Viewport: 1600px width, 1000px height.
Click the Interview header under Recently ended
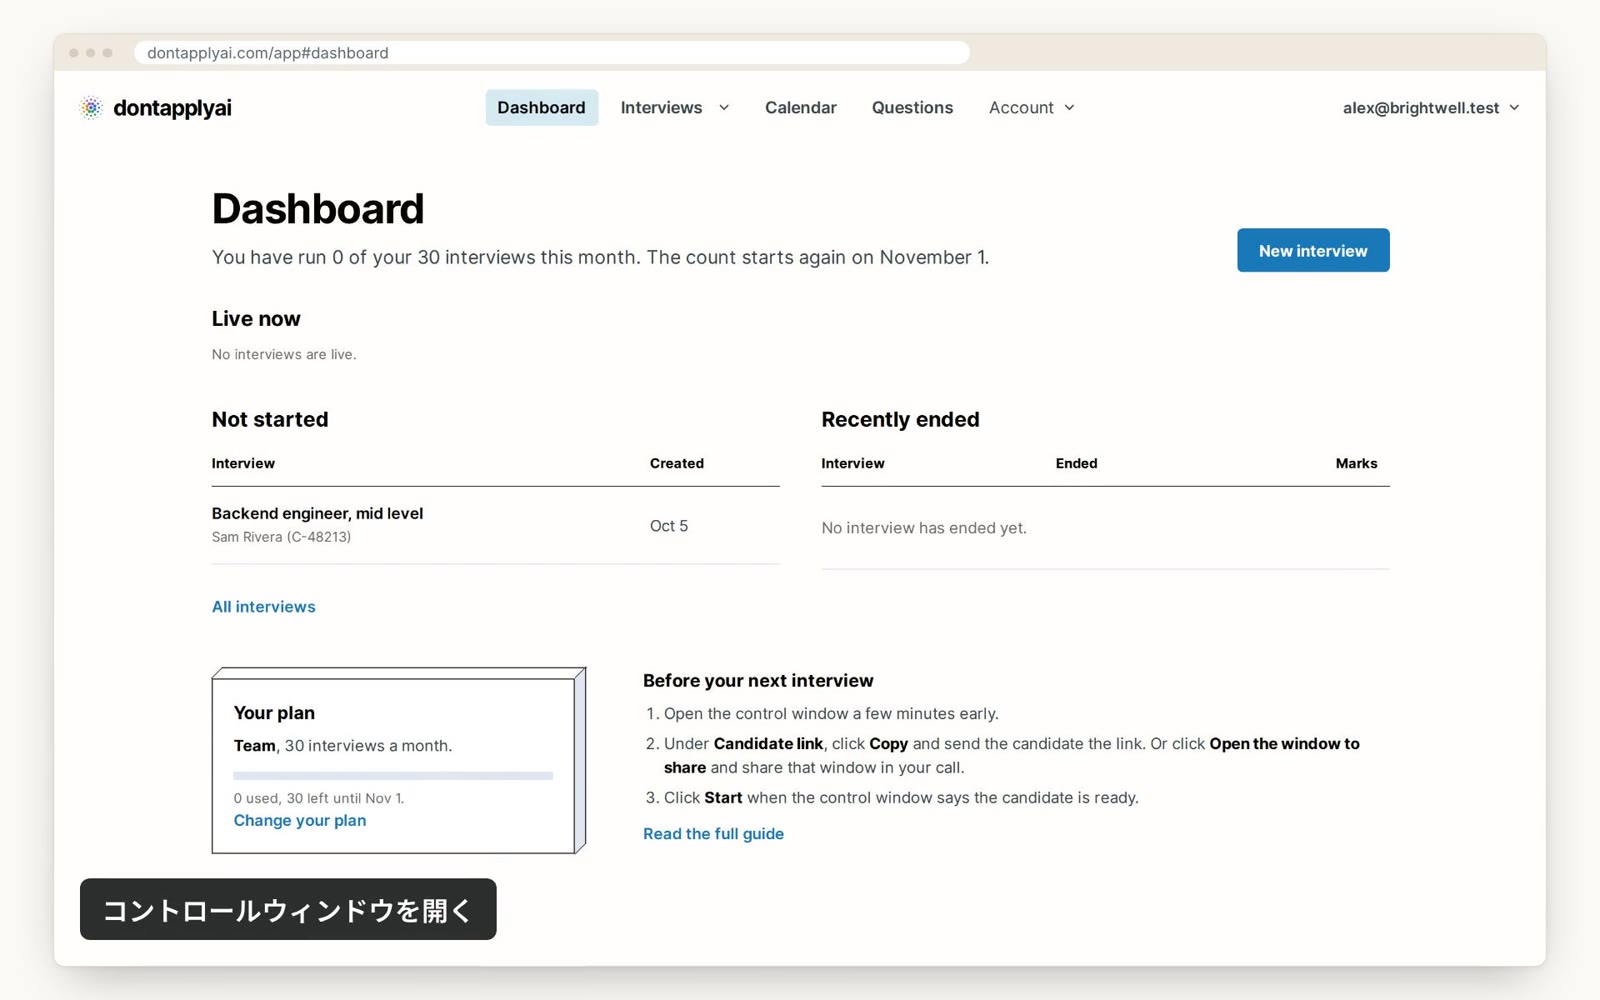853,463
